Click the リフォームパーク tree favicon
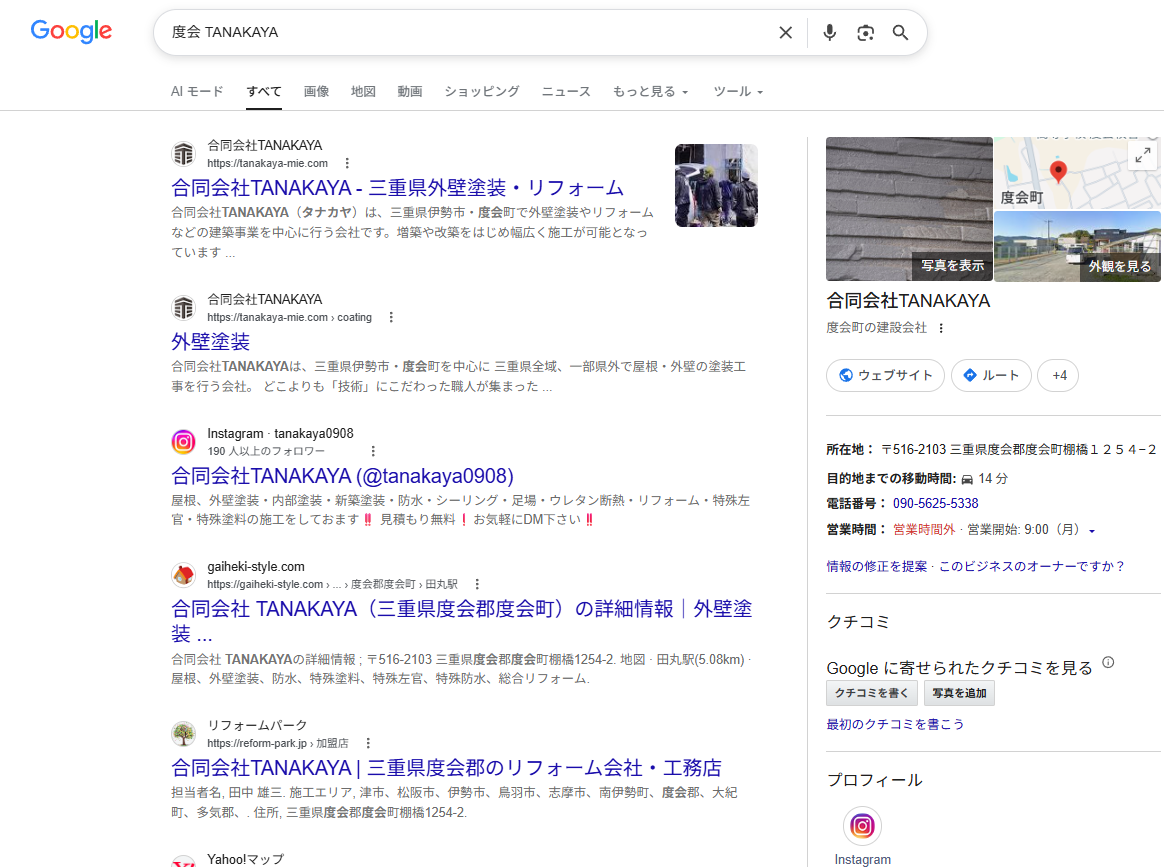This screenshot has height=867, width=1164. (x=183, y=733)
